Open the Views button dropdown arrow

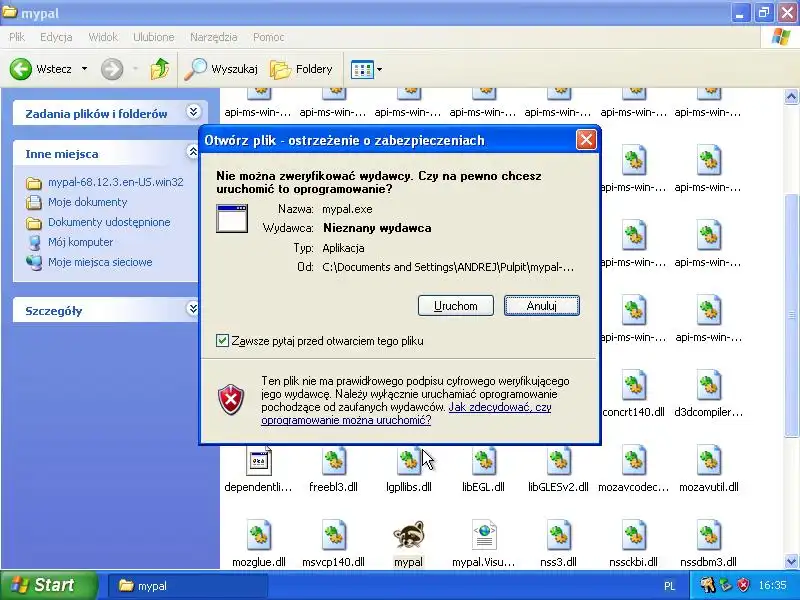[x=379, y=69]
